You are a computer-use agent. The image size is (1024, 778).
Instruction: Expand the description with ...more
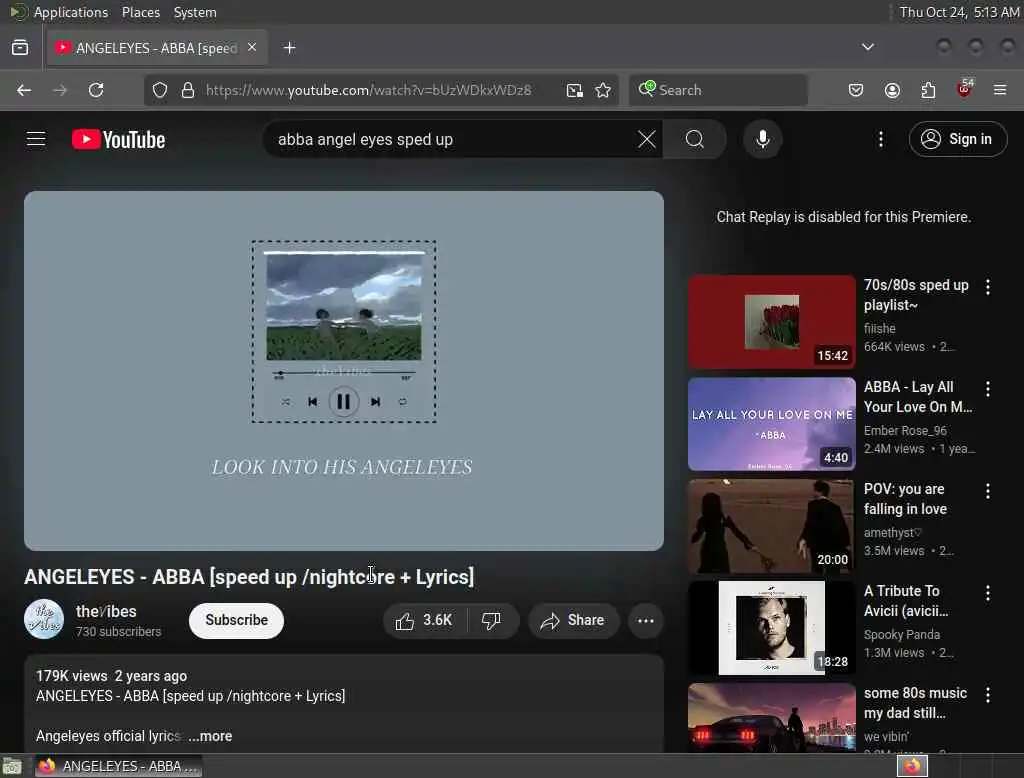210,736
